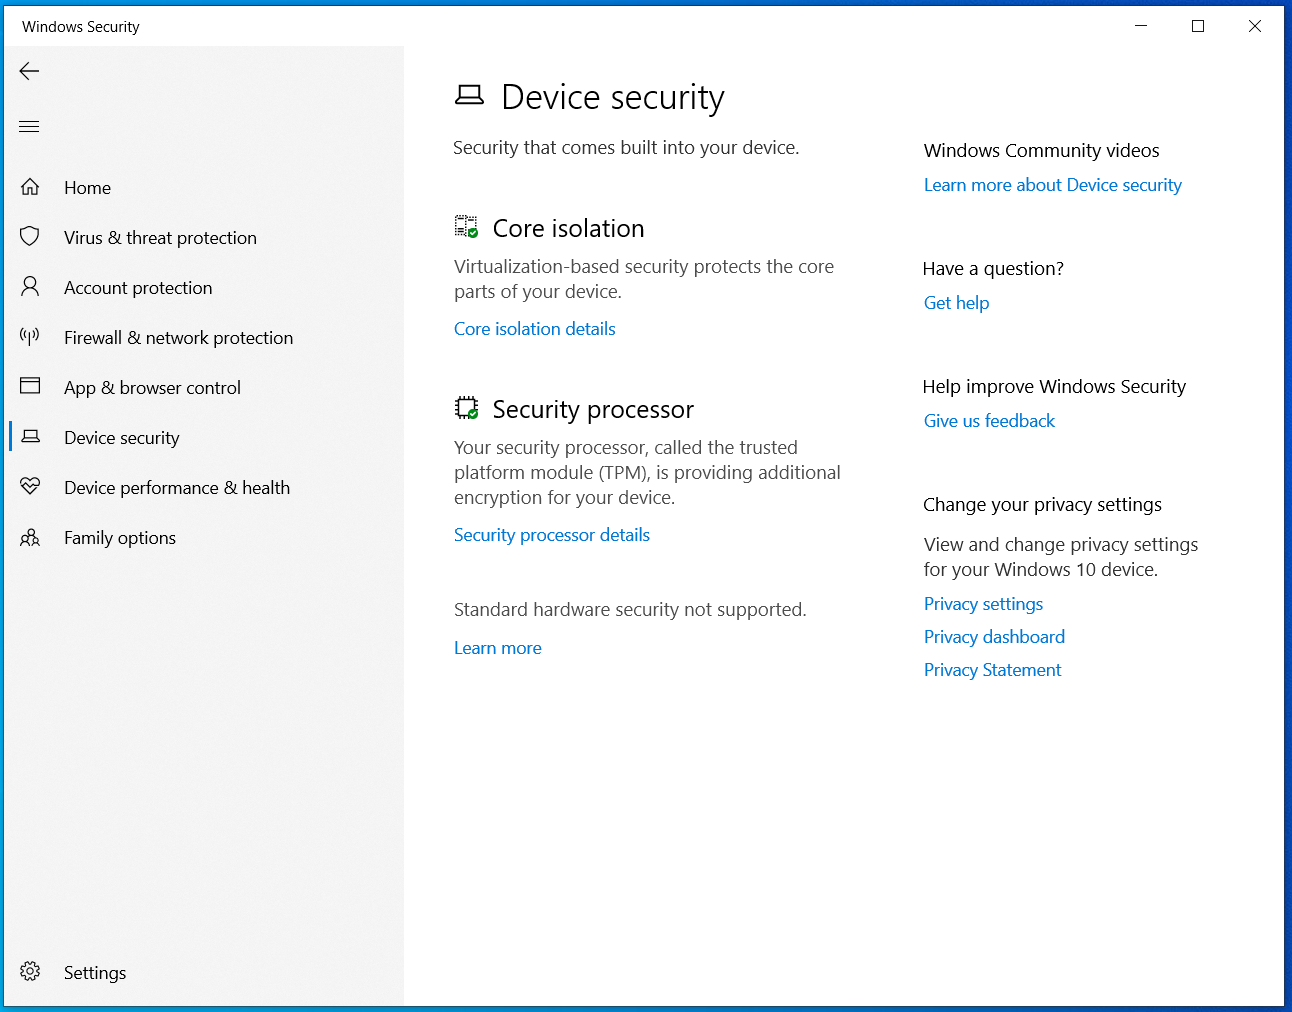Open the Settings label at bottom
Viewport: 1292px width, 1012px height.
(95, 973)
